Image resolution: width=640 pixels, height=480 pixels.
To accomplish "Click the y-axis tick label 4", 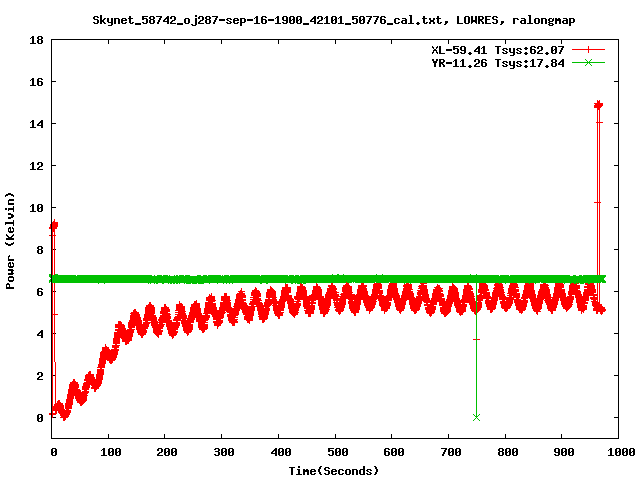I will click(x=40, y=334).
